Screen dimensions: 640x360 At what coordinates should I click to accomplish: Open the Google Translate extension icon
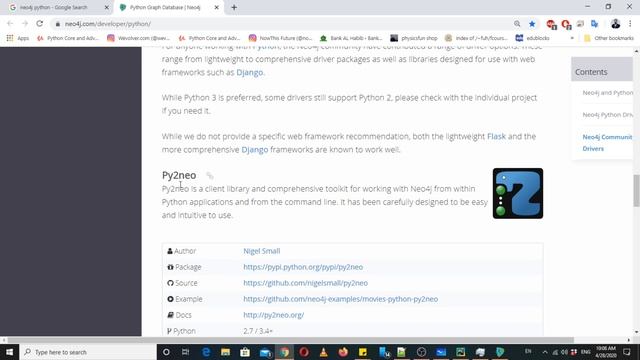(x=595, y=24)
